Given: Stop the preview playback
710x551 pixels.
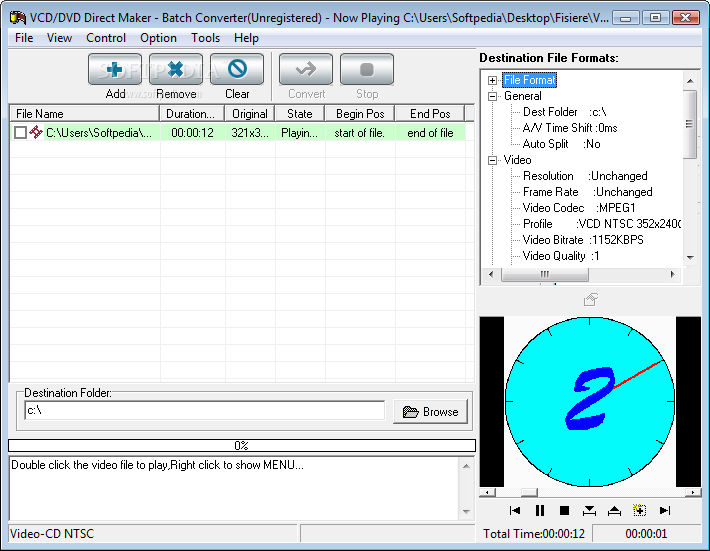Looking at the screenshot, I should tap(564, 511).
